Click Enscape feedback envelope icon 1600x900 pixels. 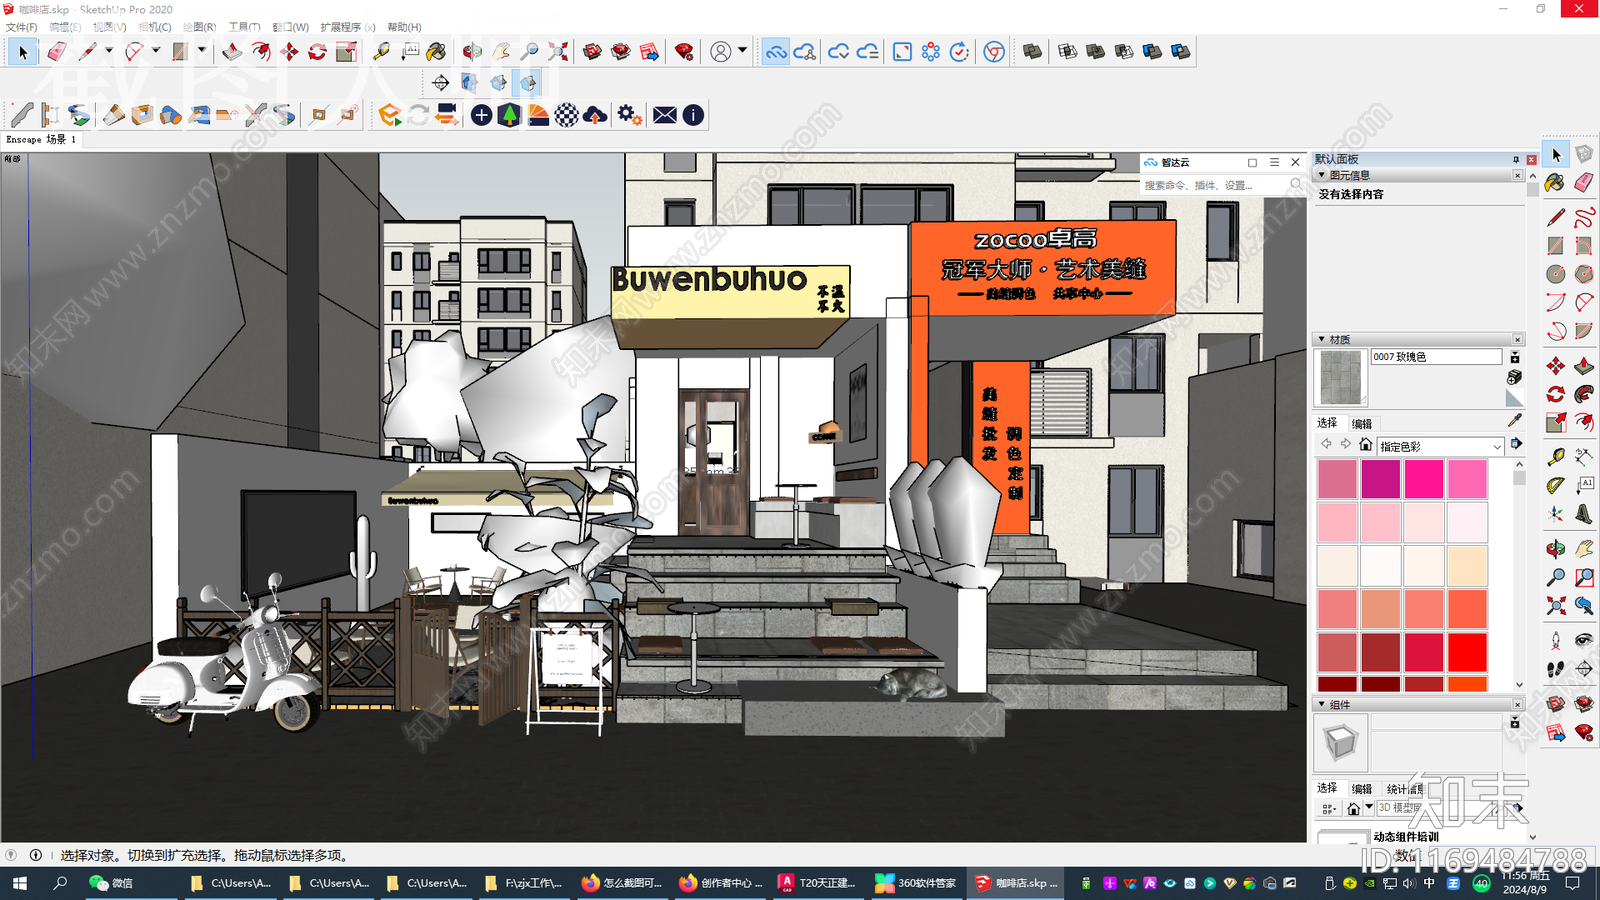[x=664, y=115]
